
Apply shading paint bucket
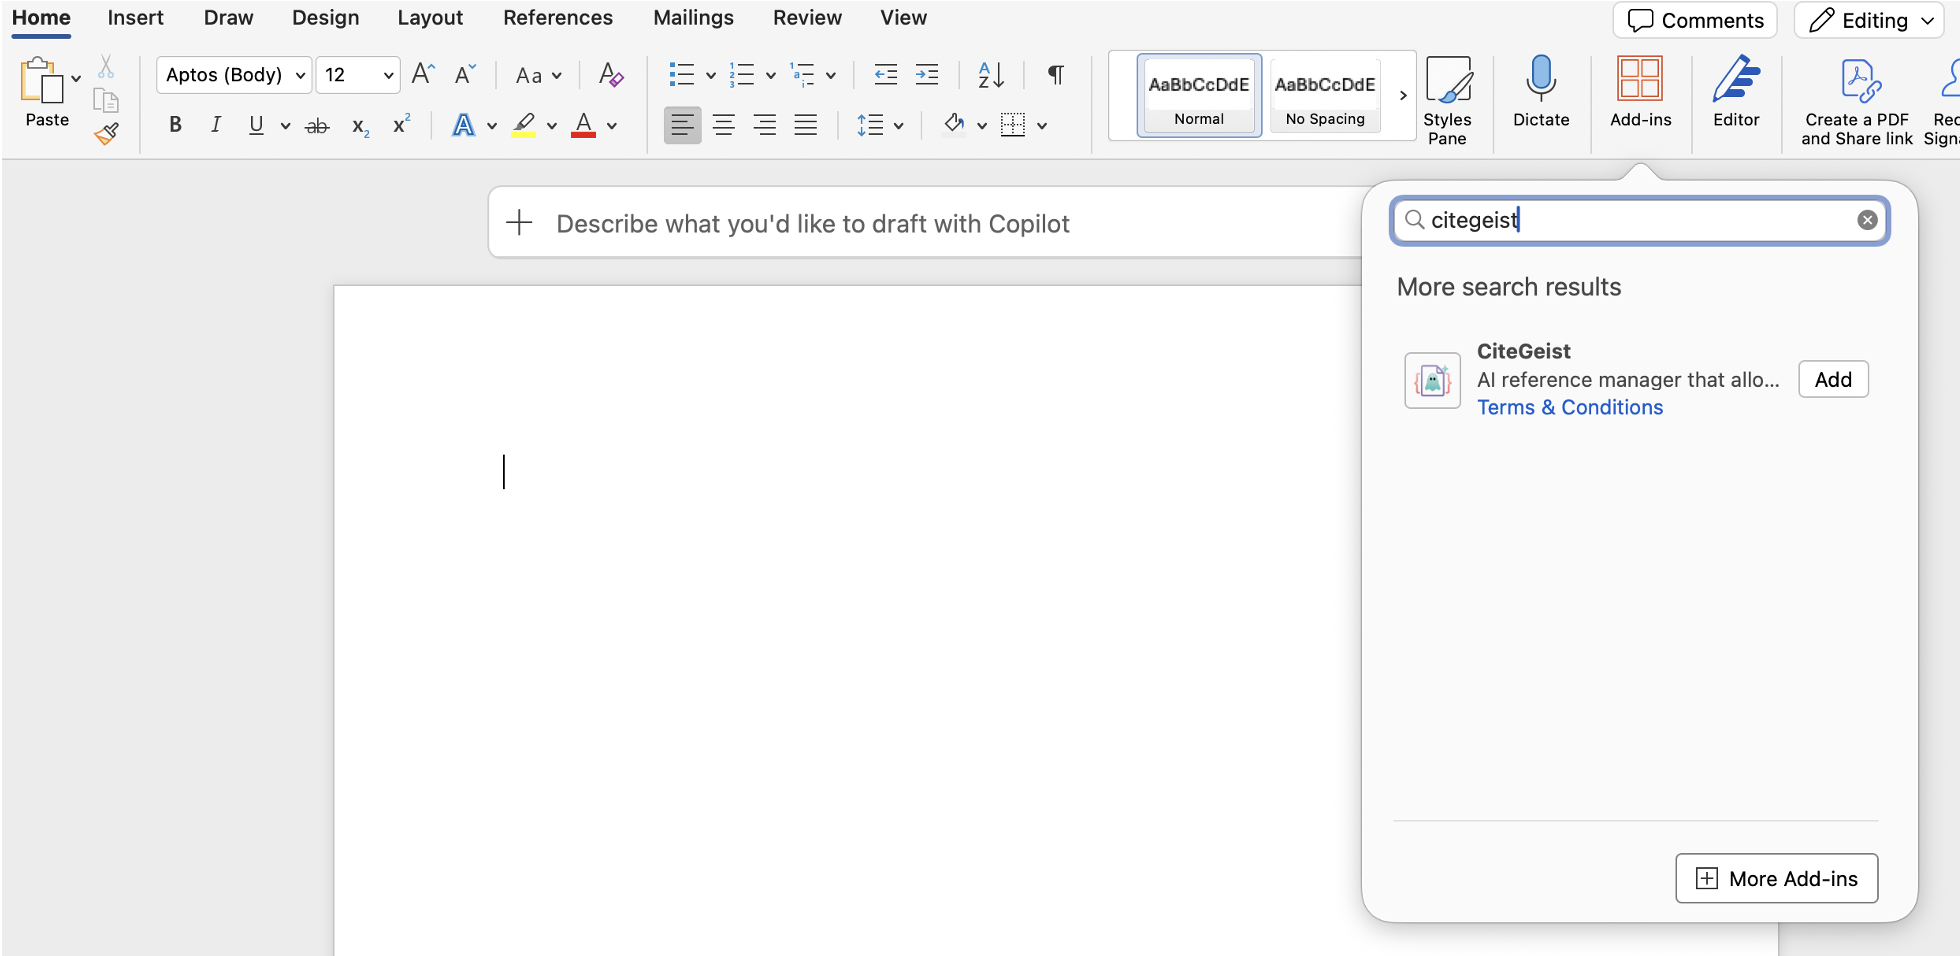click(954, 125)
